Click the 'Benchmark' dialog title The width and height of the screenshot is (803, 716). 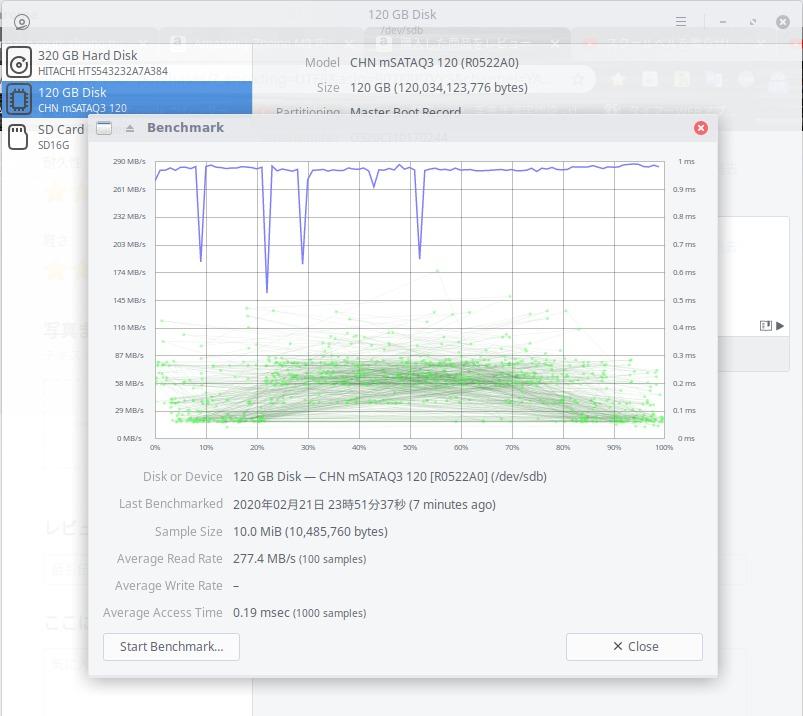coord(185,128)
